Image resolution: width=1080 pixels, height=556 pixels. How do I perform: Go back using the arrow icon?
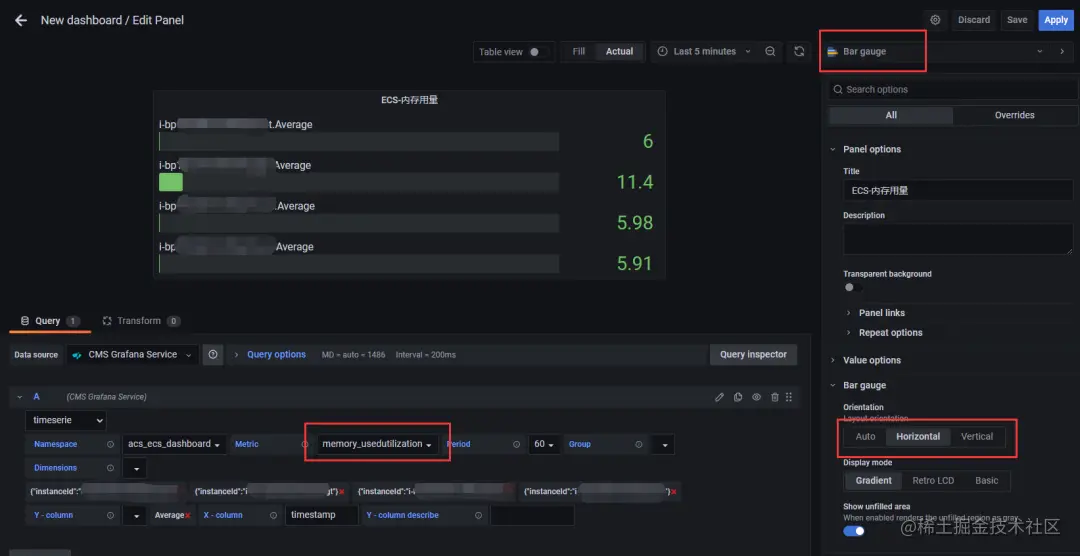[x=21, y=20]
